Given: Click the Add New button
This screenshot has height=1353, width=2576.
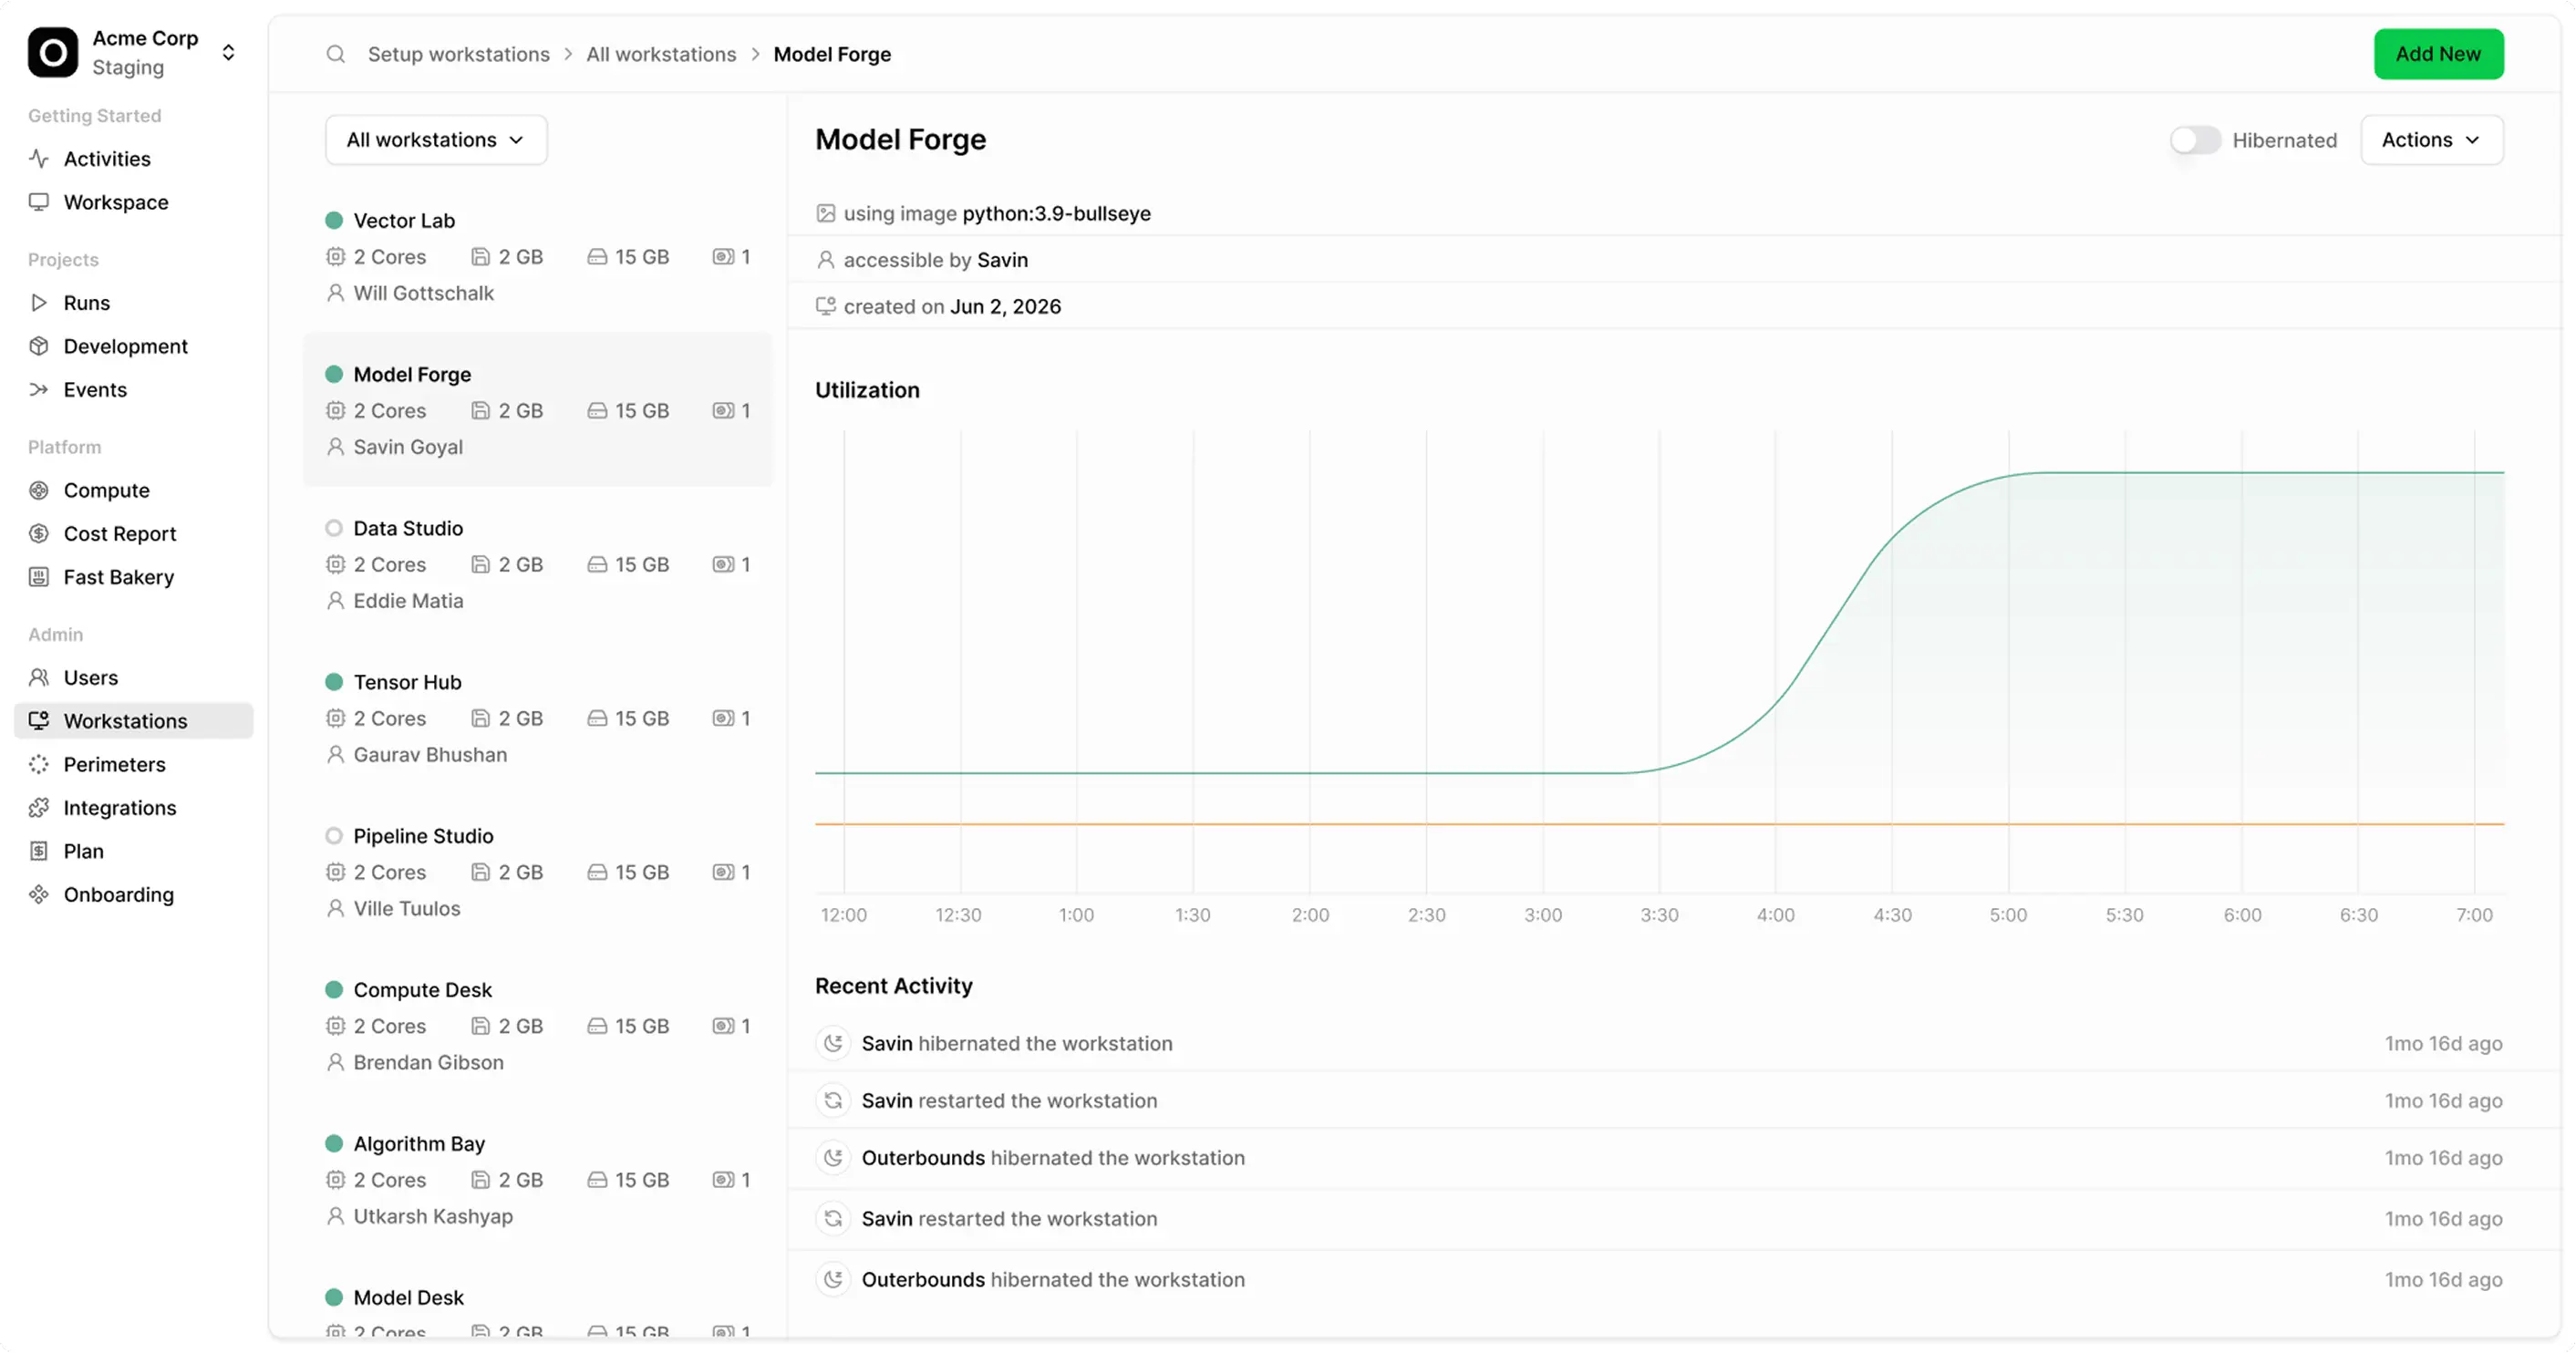Looking at the screenshot, I should point(2438,54).
